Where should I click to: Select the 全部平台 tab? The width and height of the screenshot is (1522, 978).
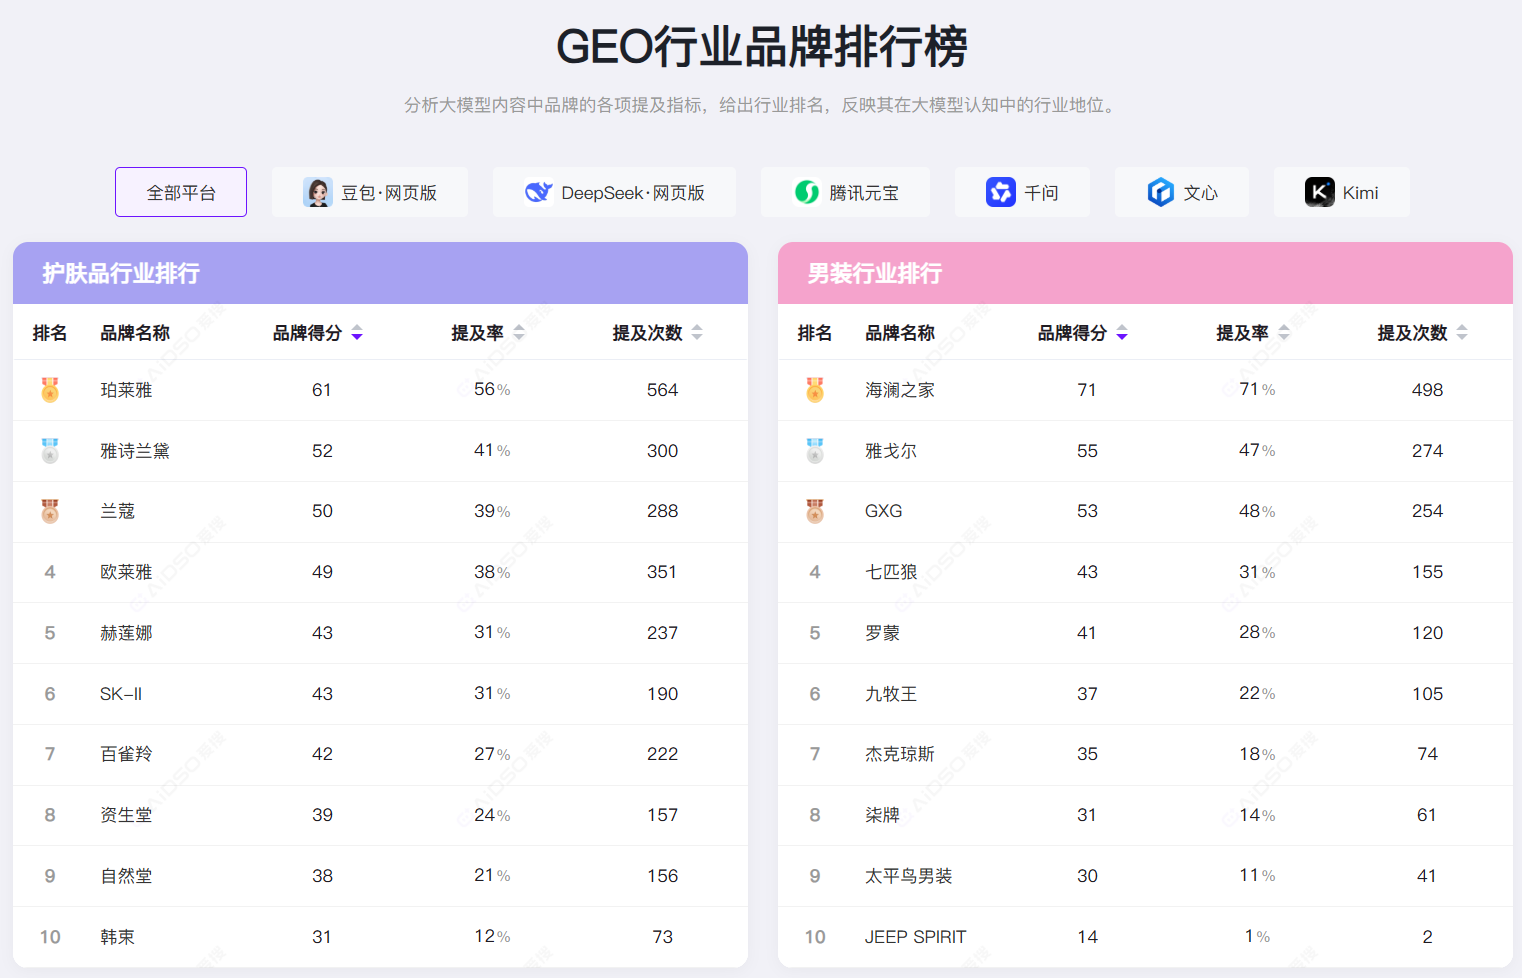[181, 192]
